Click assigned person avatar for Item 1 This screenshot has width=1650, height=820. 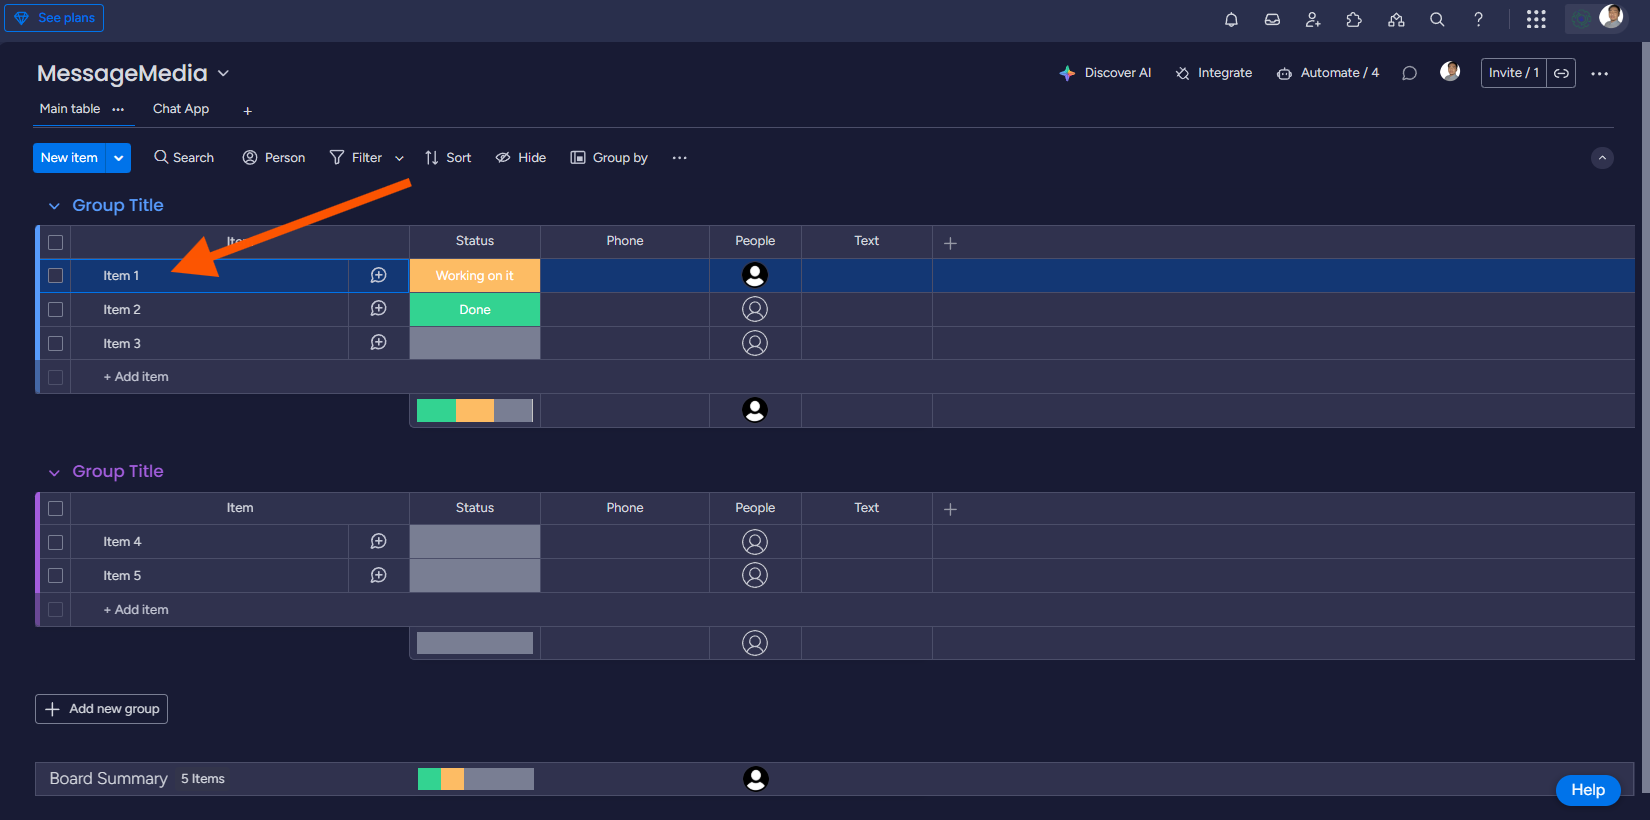(755, 275)
